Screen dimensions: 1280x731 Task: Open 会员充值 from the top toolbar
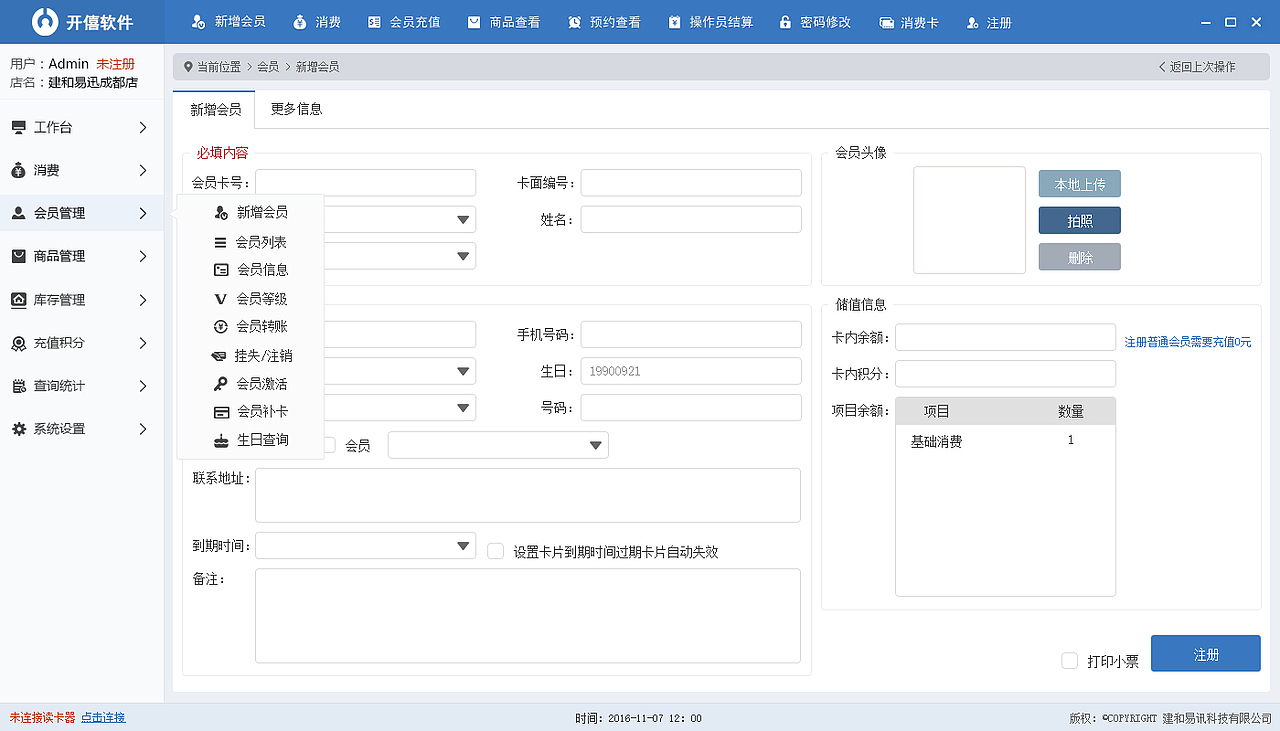point(403,21)
